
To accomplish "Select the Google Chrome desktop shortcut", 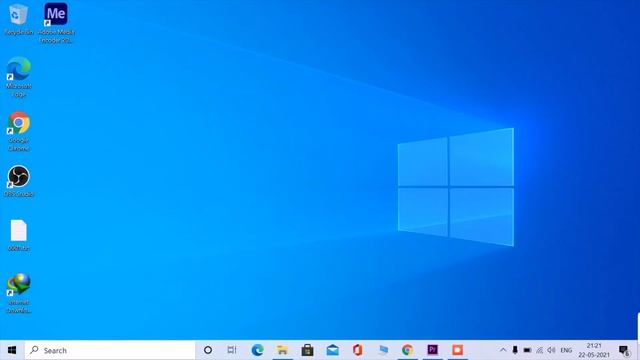I will coord(18,131).
